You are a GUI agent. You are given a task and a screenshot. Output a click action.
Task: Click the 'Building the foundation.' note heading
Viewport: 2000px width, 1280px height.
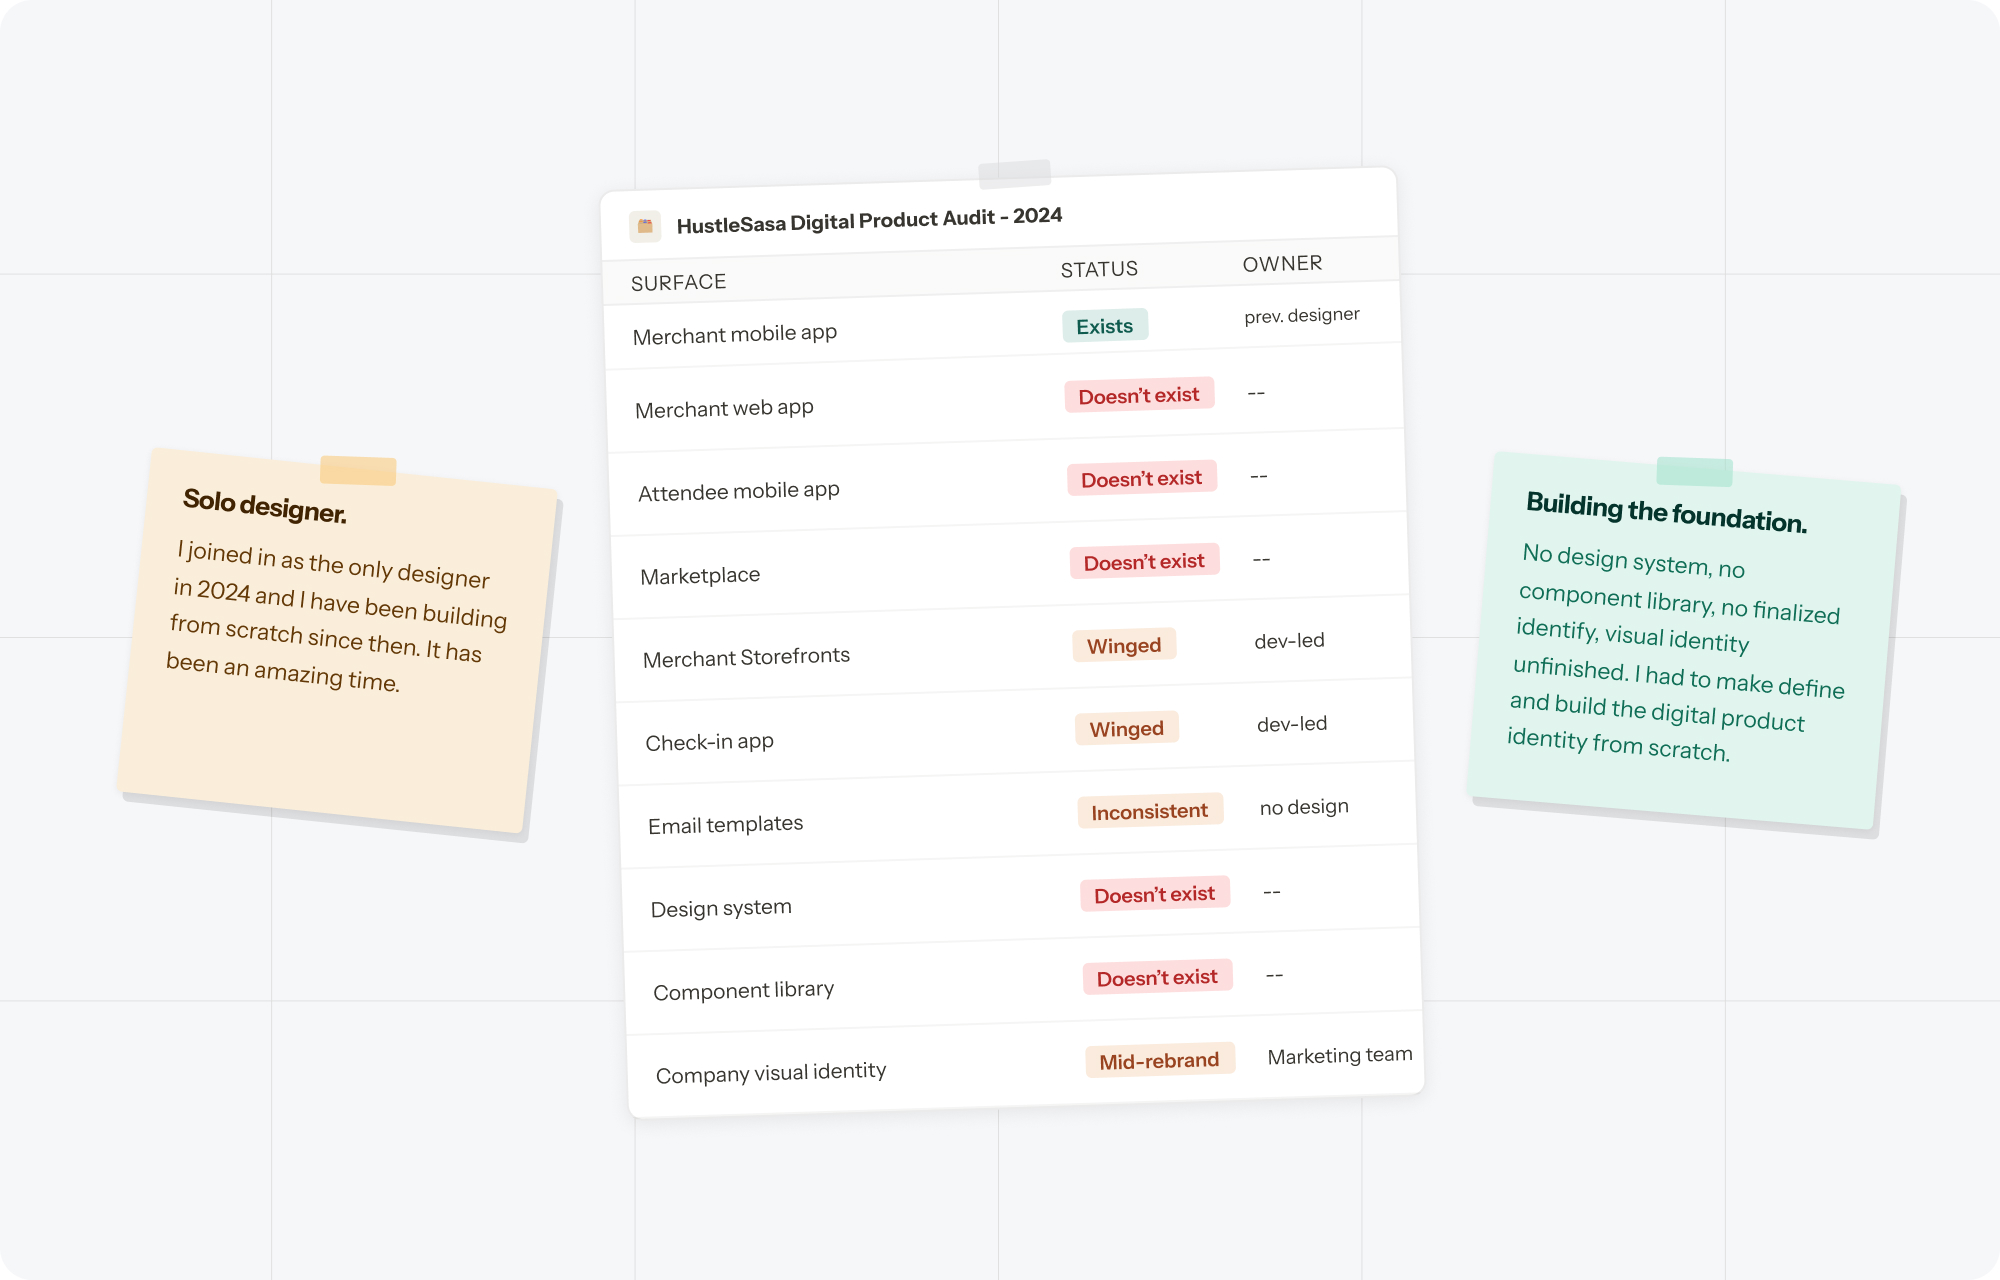pyautogui.click(x=1667, y=513)
